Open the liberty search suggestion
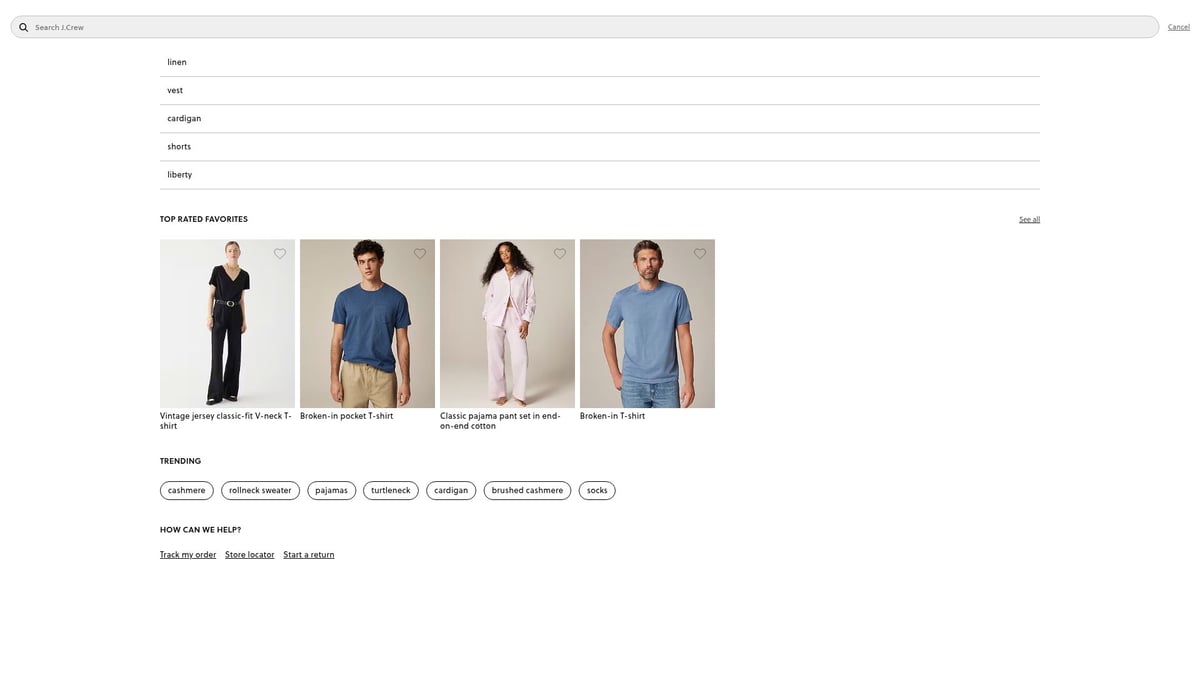 click(x=180, y=174)
